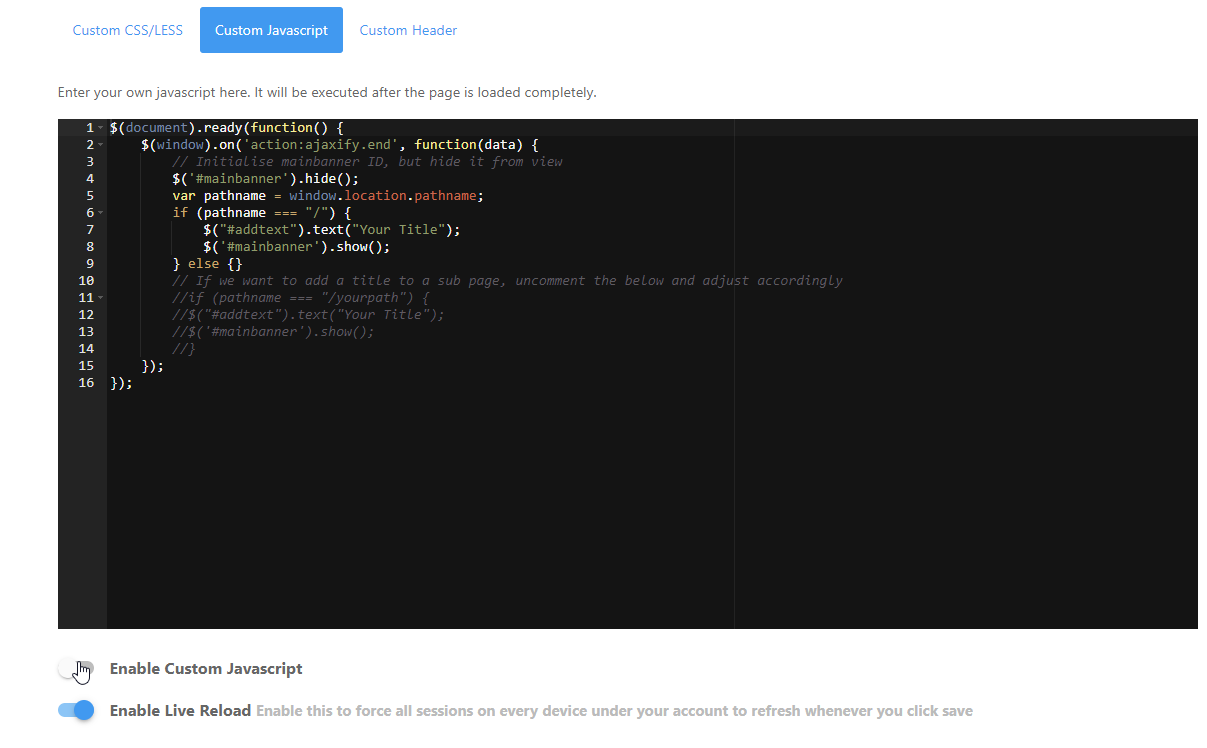Image resolution: width=1207 pixels, height=748 pixels.
Task: Fold the if block at line 6
Action: click(101, 213)
